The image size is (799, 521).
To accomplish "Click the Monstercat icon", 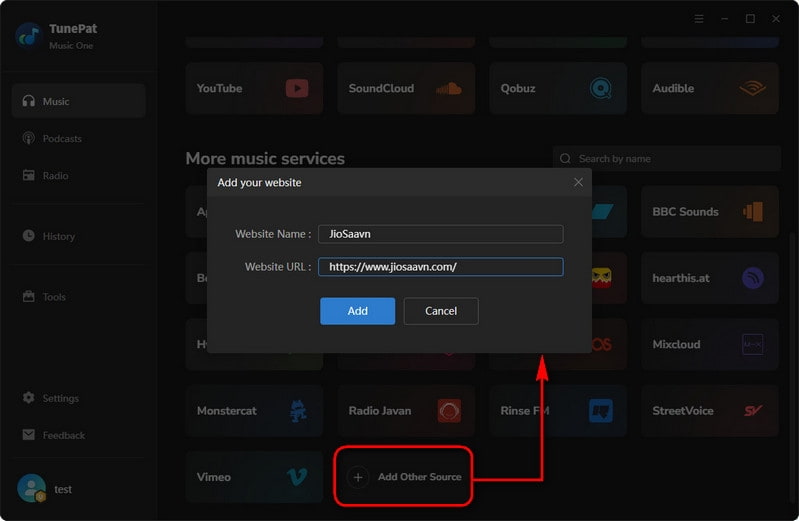I will tap(298, 411).
